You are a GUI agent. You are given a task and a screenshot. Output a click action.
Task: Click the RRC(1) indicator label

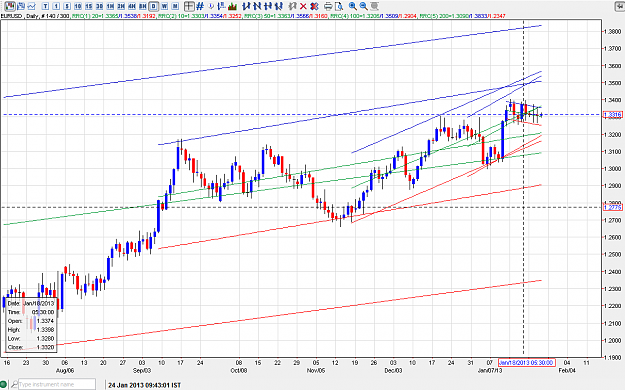114,16
